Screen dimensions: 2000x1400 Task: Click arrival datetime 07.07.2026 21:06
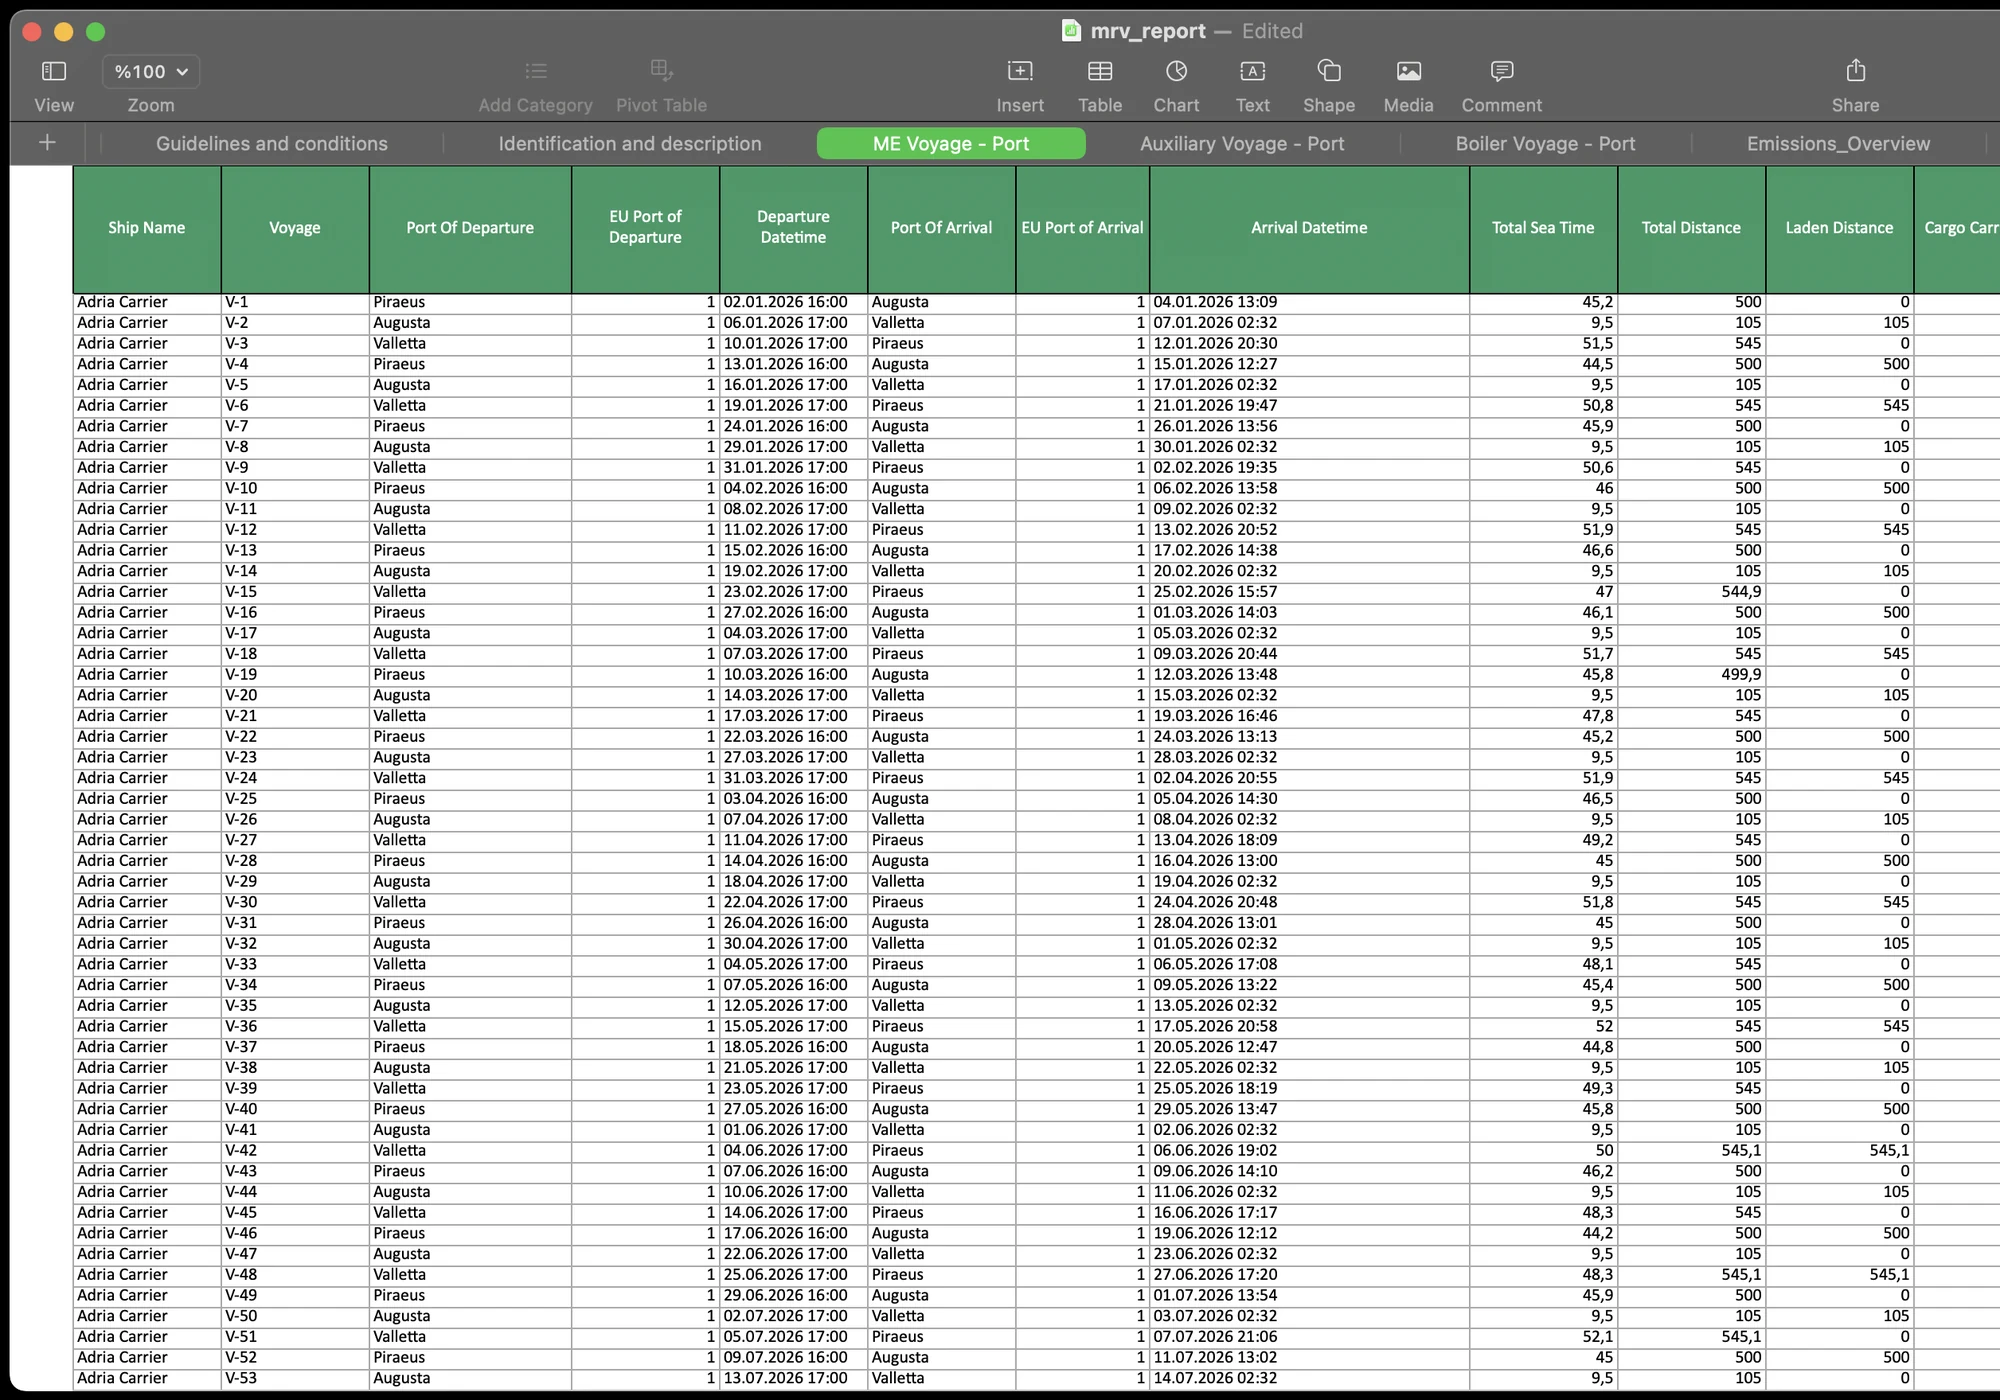point(1309,1337)
